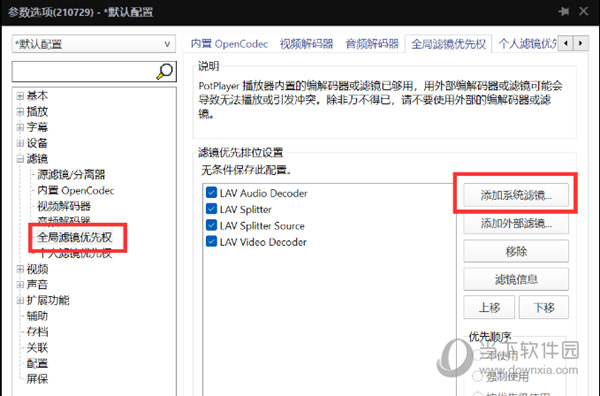The width and height of the screenshot is (600, 396).
Task: Show more tabs with the right arrow
Action: (x=580, y=43)
